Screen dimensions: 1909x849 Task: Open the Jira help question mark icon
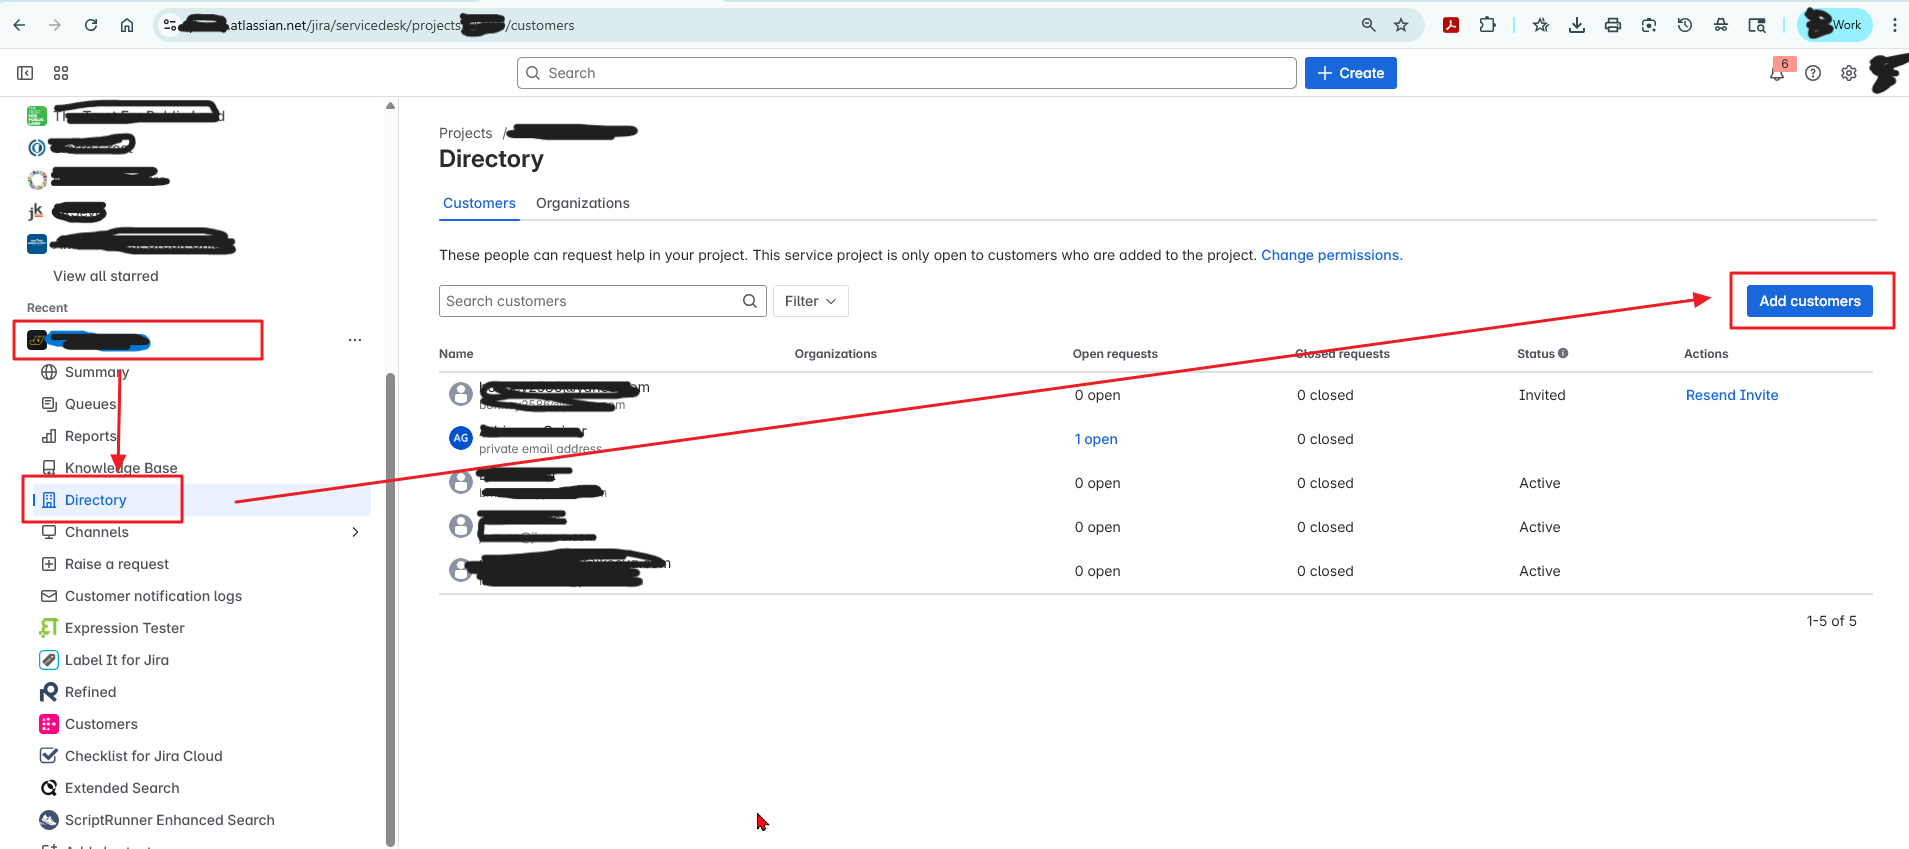(1813, 73)
